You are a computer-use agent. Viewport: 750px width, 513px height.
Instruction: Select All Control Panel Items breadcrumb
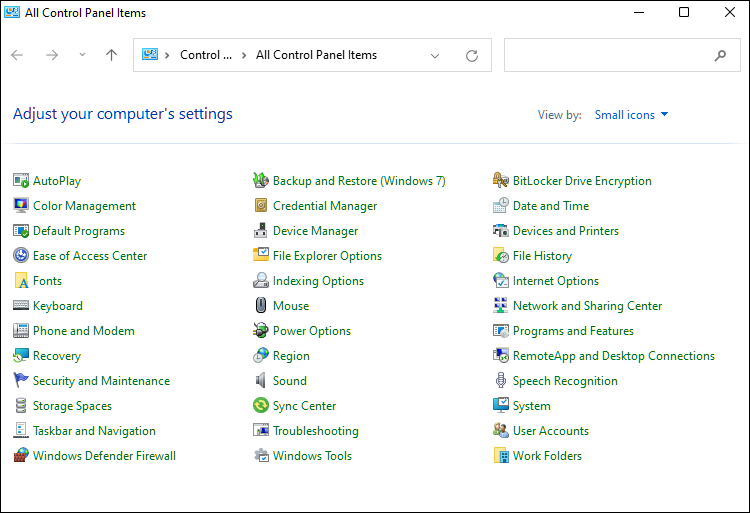coord(316,56)
